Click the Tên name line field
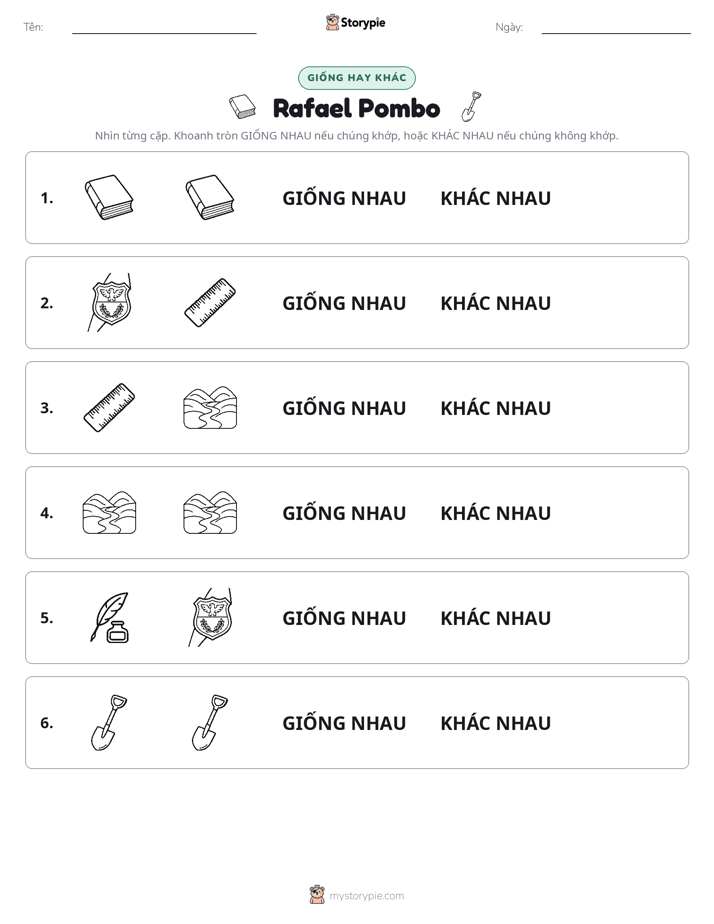Image resolution: width=714 pixels, height=924 pixels. tap(164, 27)
